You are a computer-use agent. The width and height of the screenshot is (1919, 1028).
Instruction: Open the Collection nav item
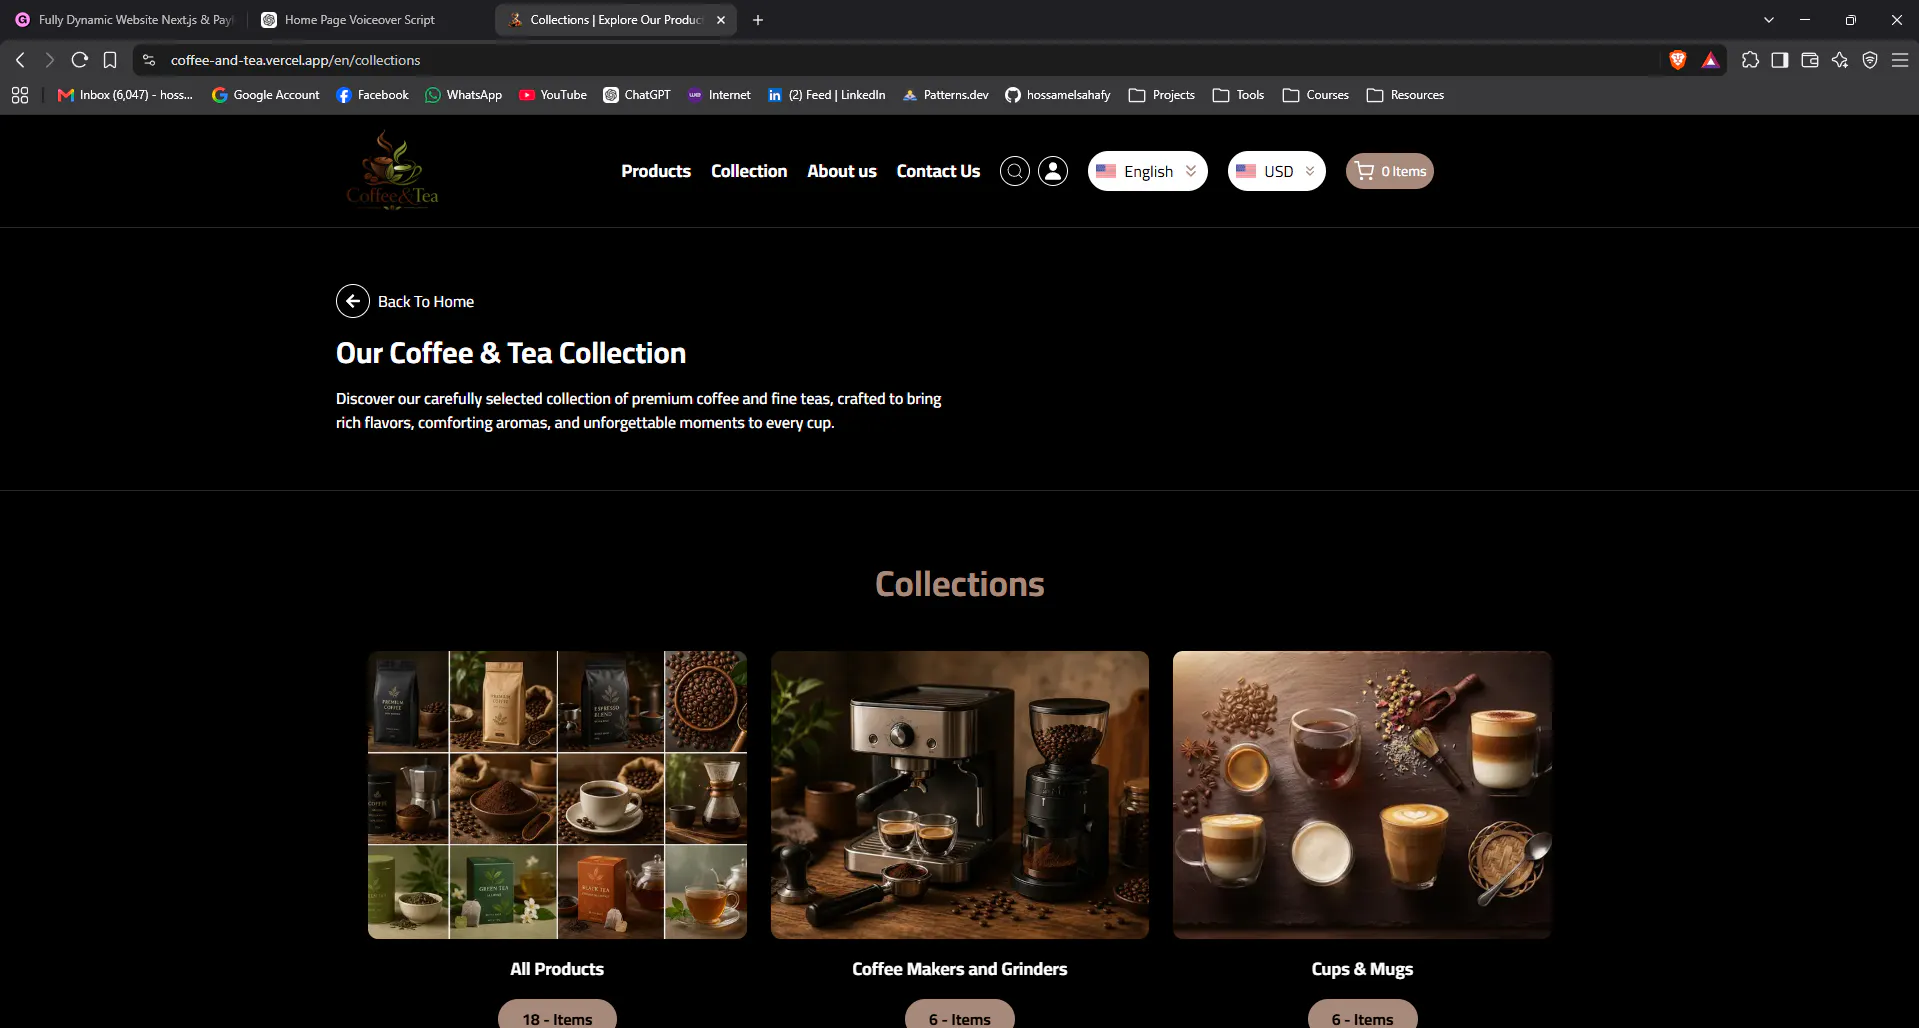pos(749,171)
